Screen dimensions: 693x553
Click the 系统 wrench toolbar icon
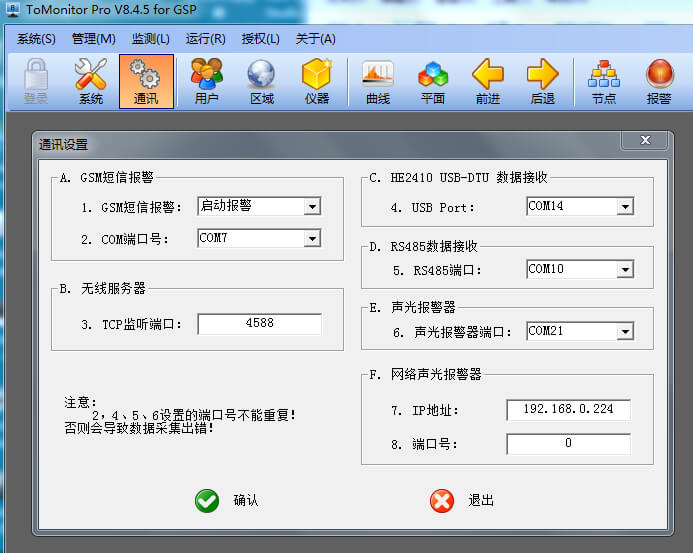[90, 80]
